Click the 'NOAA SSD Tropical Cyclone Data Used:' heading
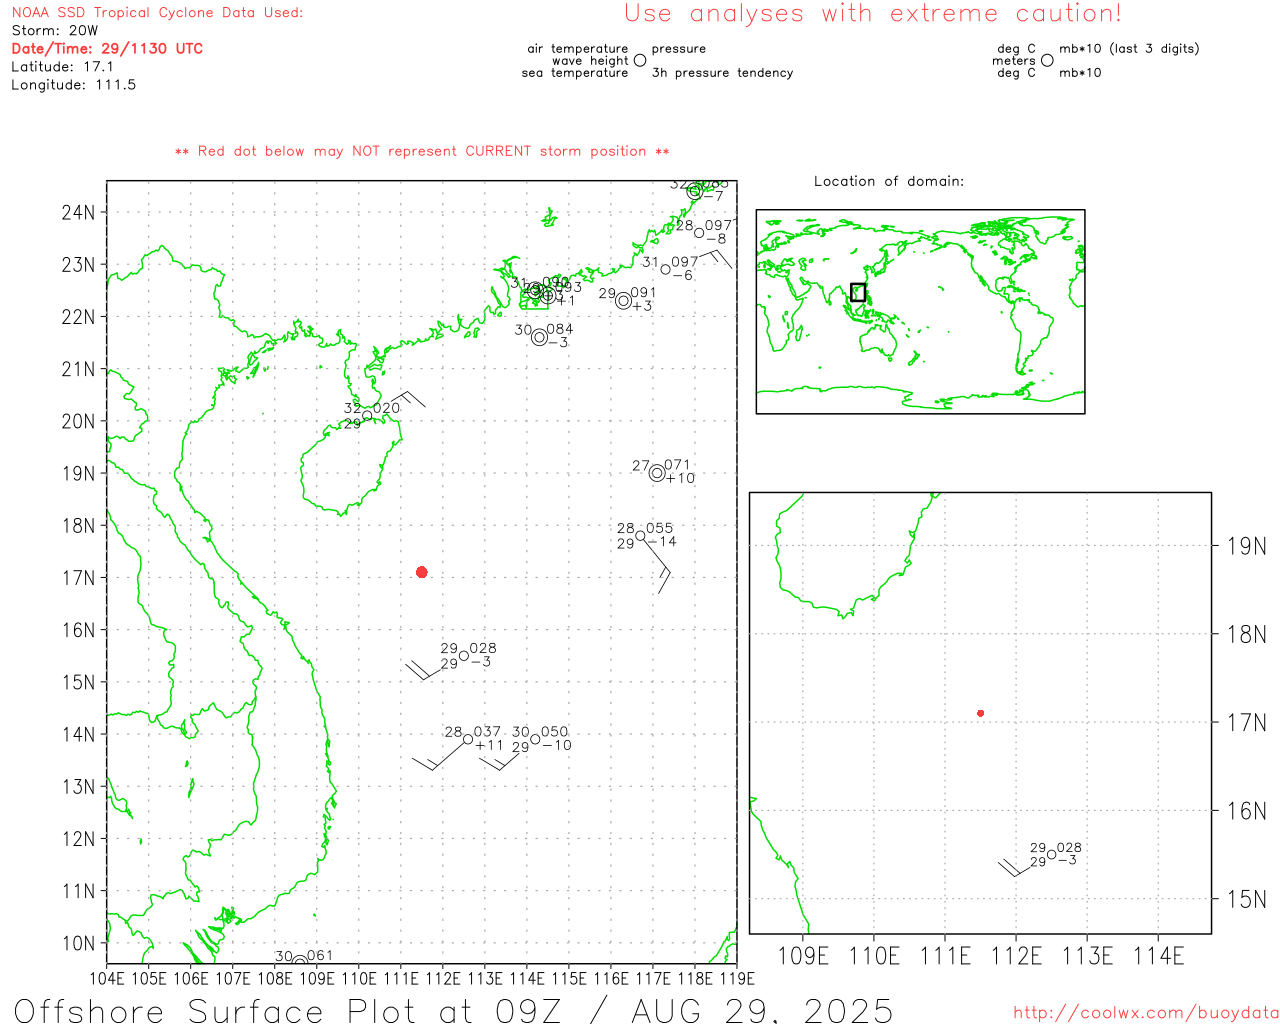 (x=157, y=13)
